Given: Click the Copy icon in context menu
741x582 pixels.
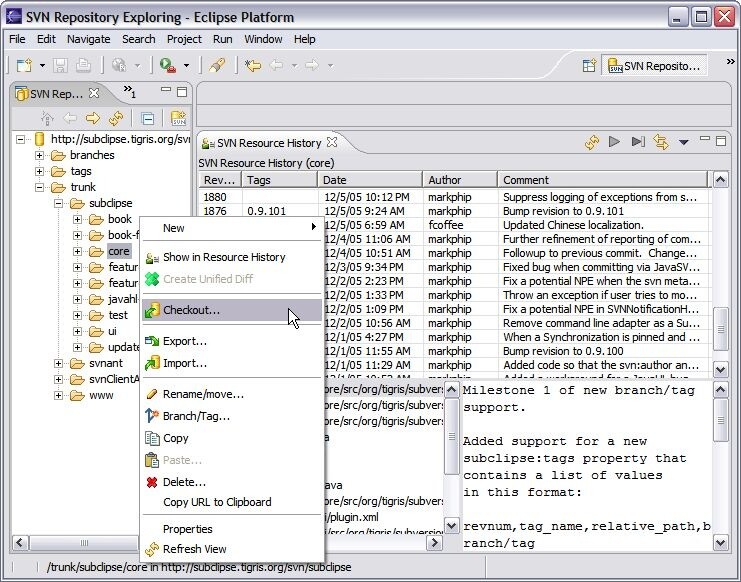Looking at the screenshot, I should pyautogui.click(x=152, y=438).
